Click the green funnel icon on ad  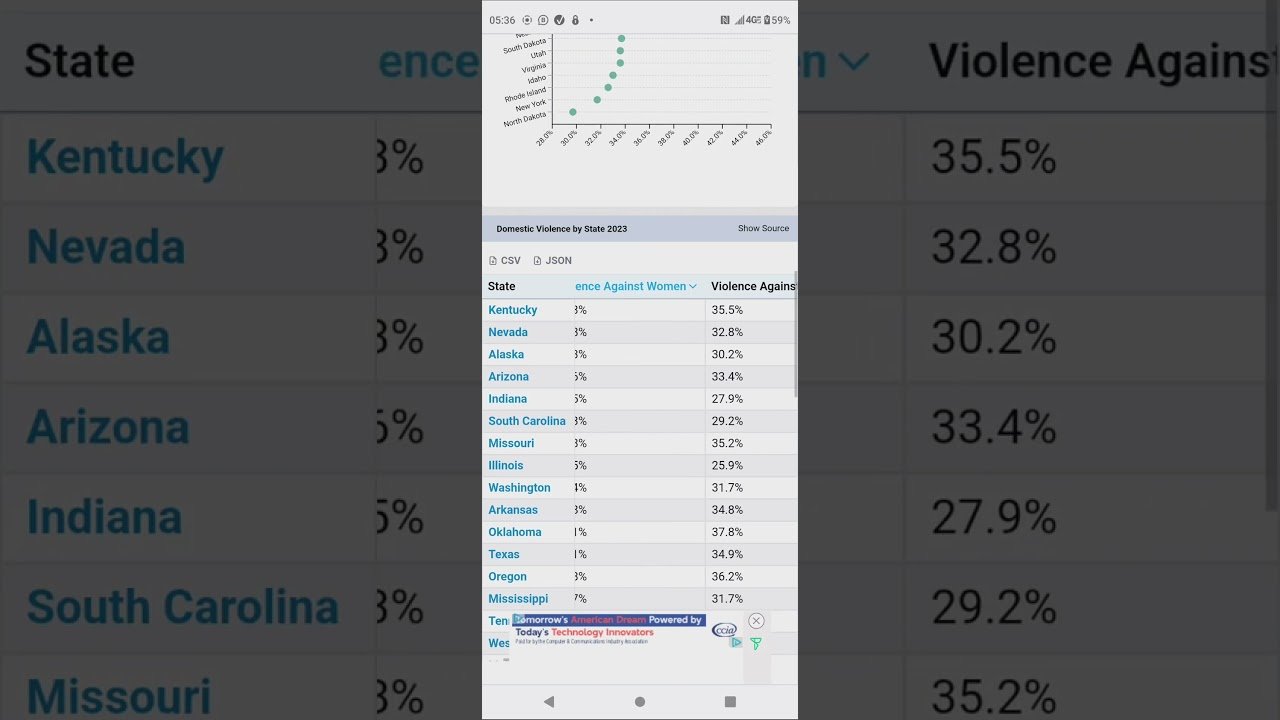pyautogui.click(x=756, y=644)
